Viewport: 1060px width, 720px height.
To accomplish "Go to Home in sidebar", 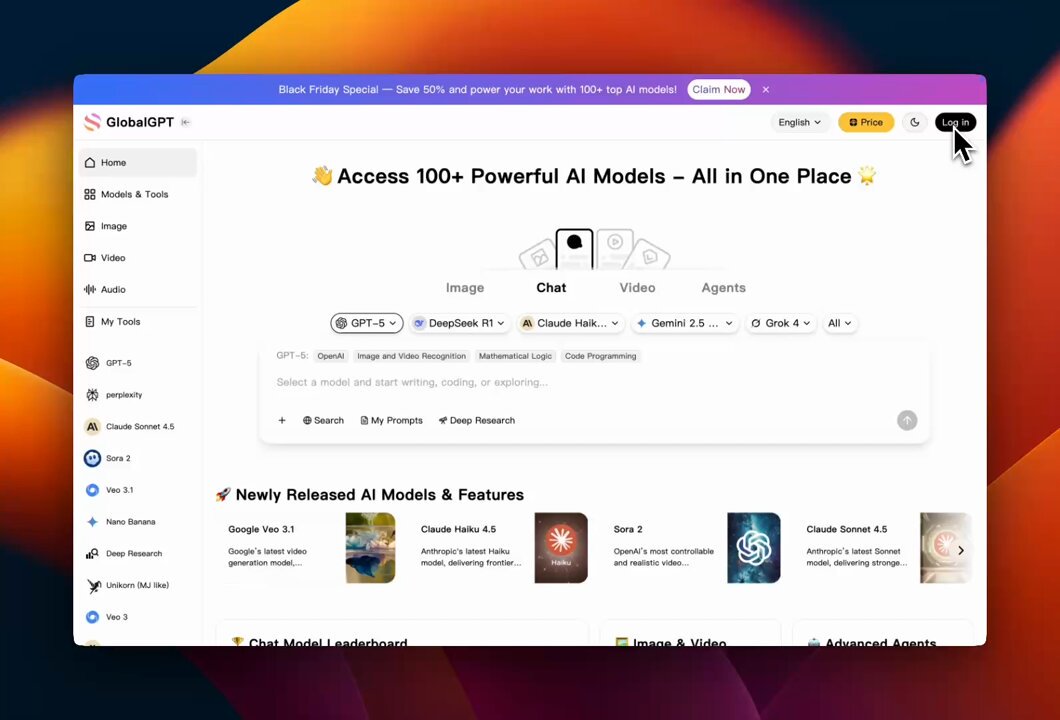I will 138,163.
